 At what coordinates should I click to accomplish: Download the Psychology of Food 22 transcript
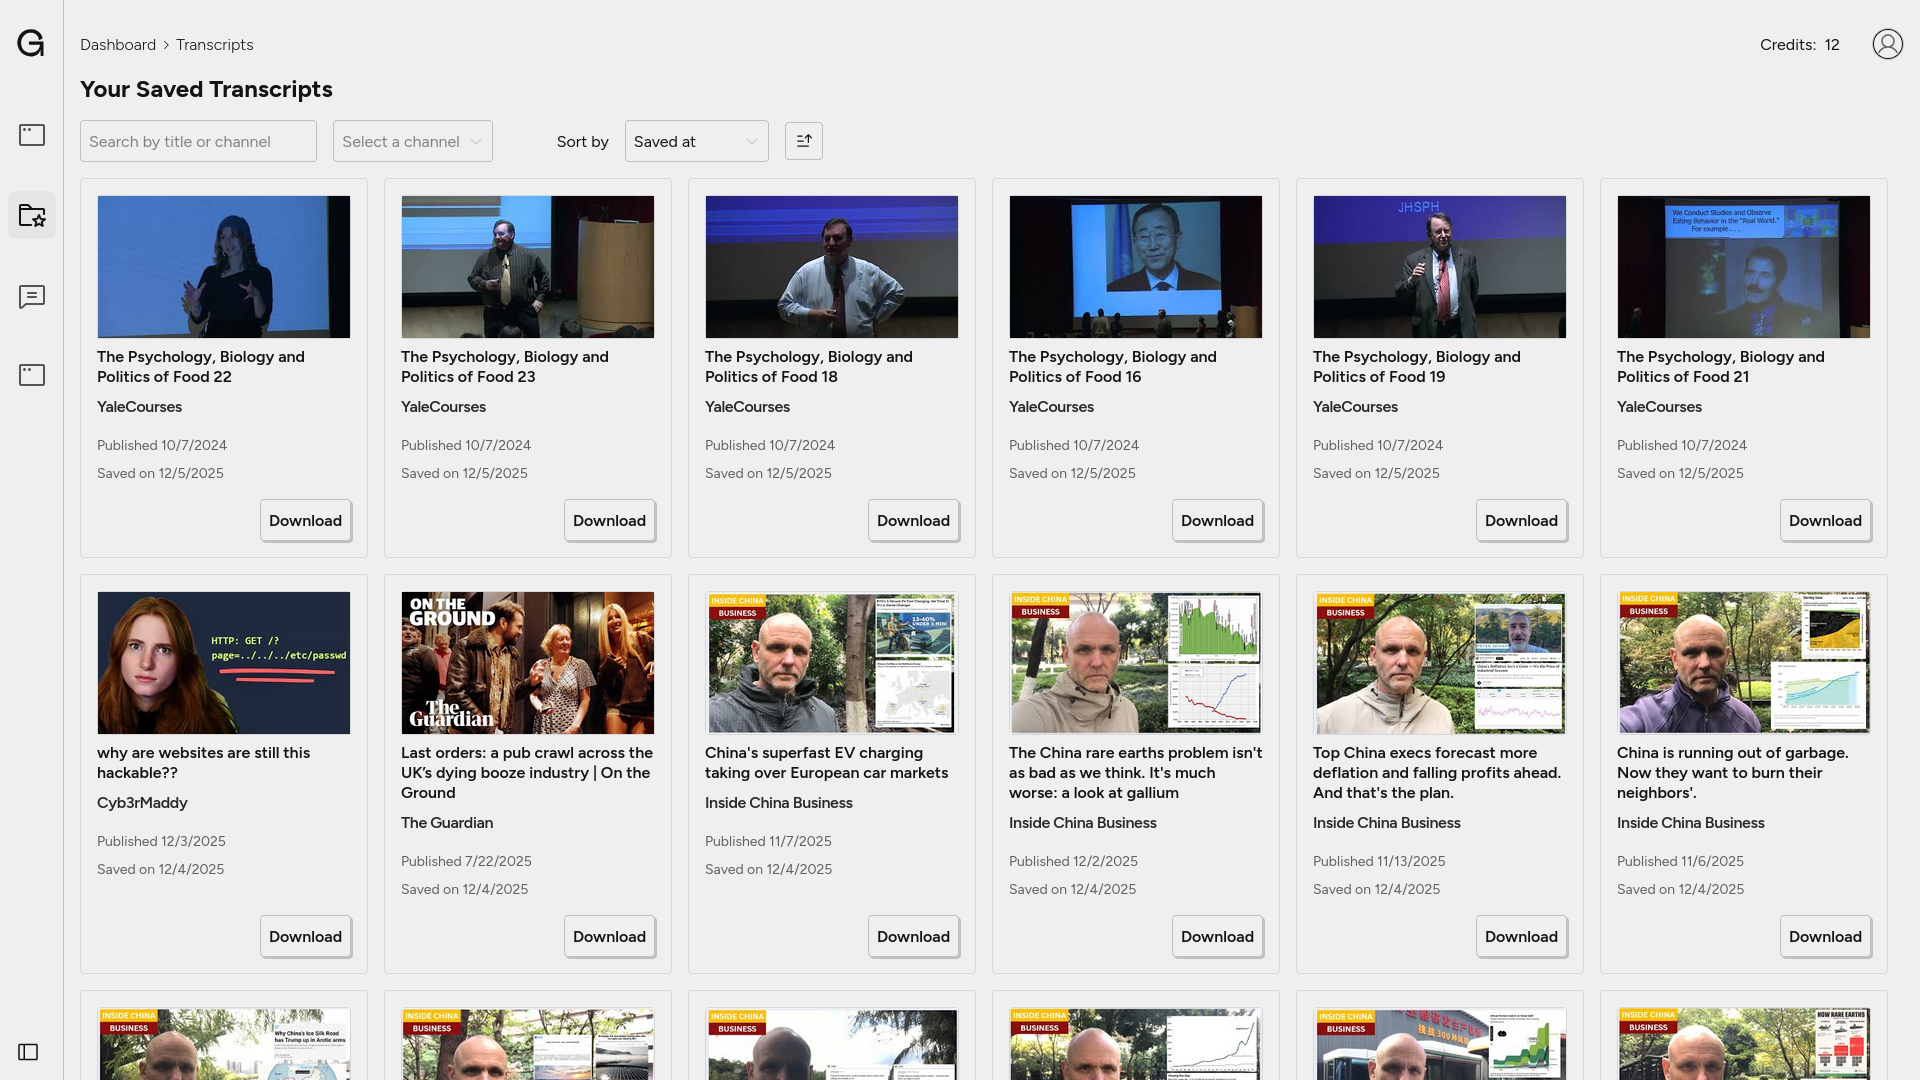(x=305, y=521)
